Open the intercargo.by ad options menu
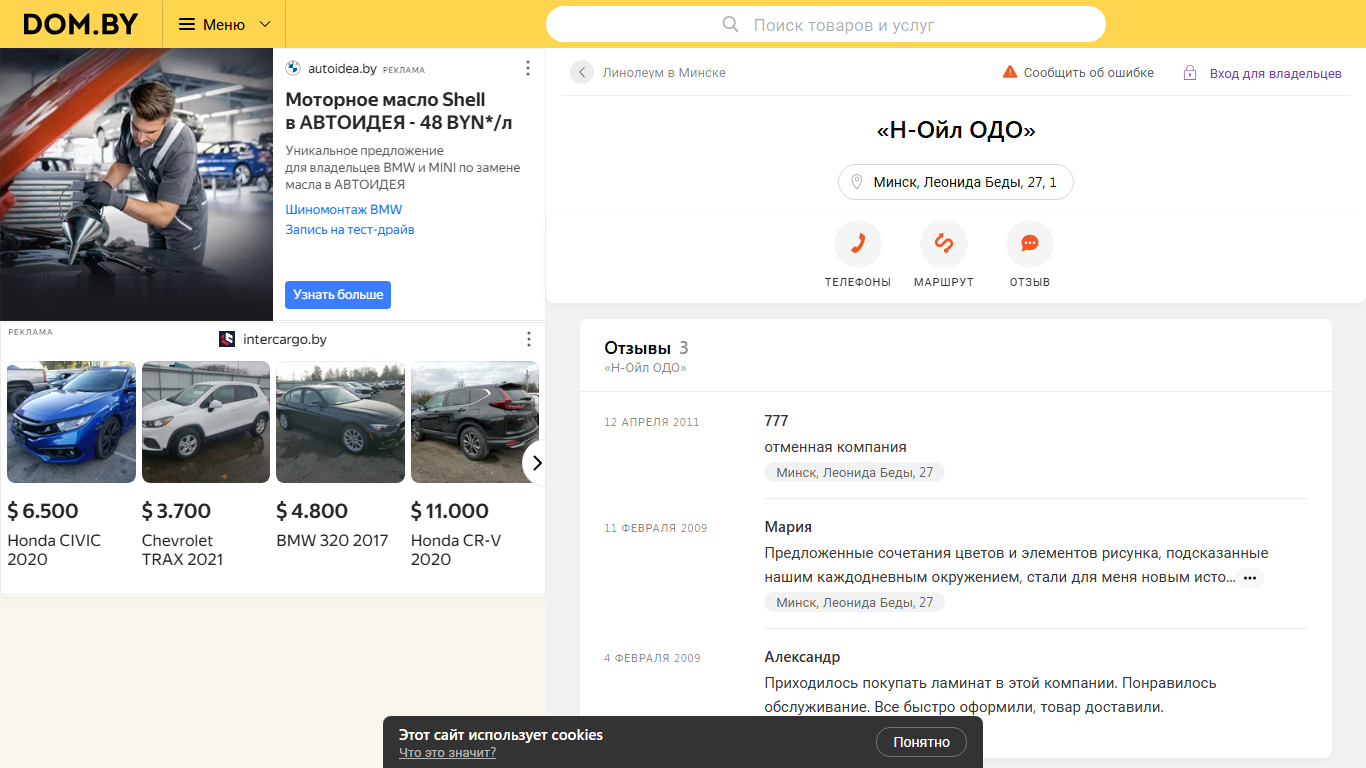This screenshot has width=1366, height=768. point(528,339)
